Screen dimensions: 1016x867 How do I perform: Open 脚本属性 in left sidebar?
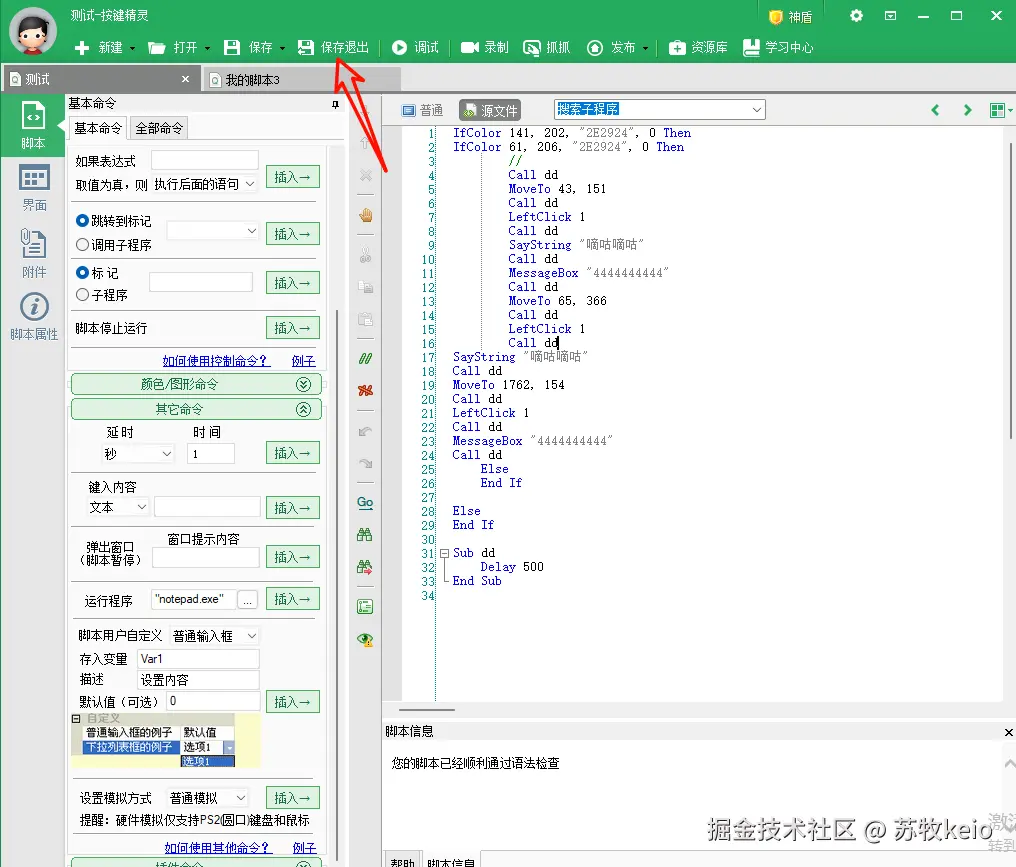pos(34,317)
